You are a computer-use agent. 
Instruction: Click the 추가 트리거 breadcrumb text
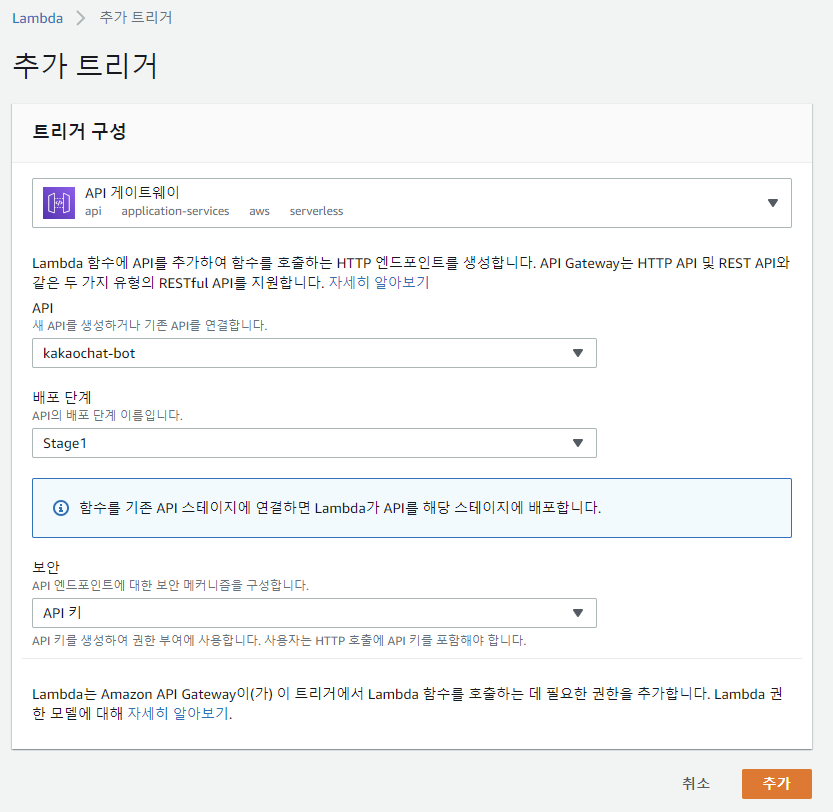tap(136, 18)
